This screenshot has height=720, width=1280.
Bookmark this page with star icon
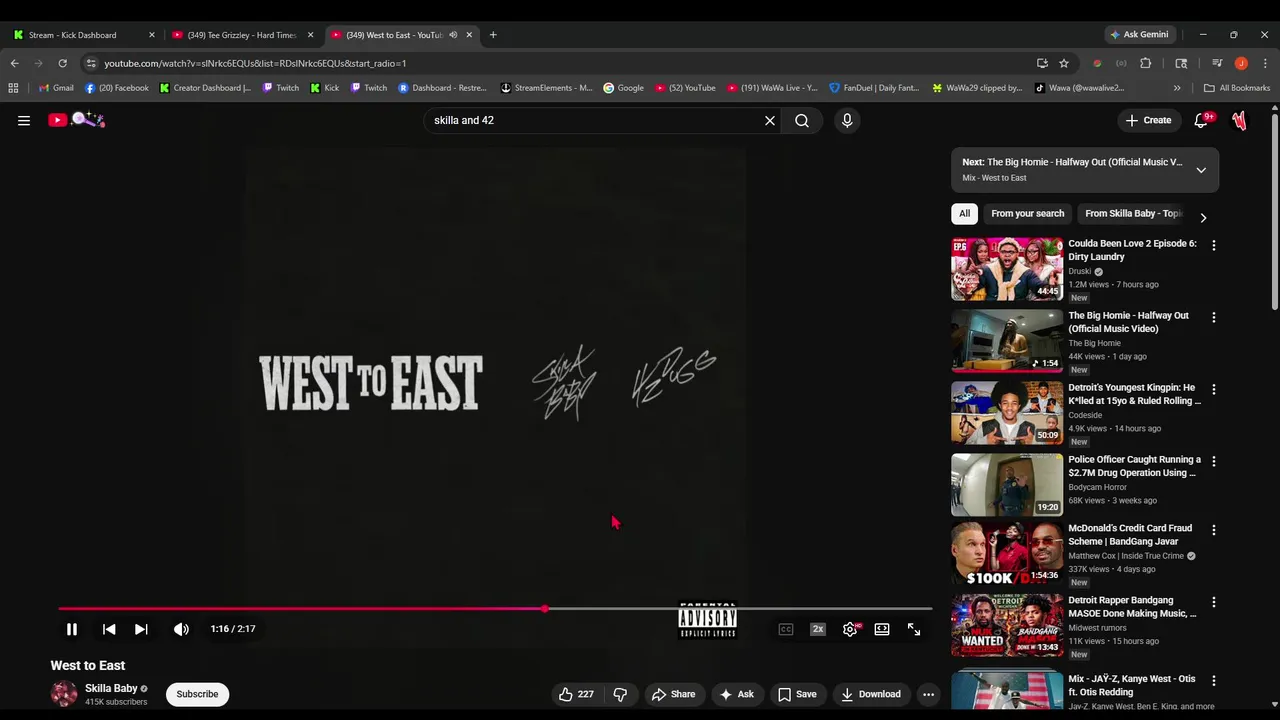click(1064, 63)
